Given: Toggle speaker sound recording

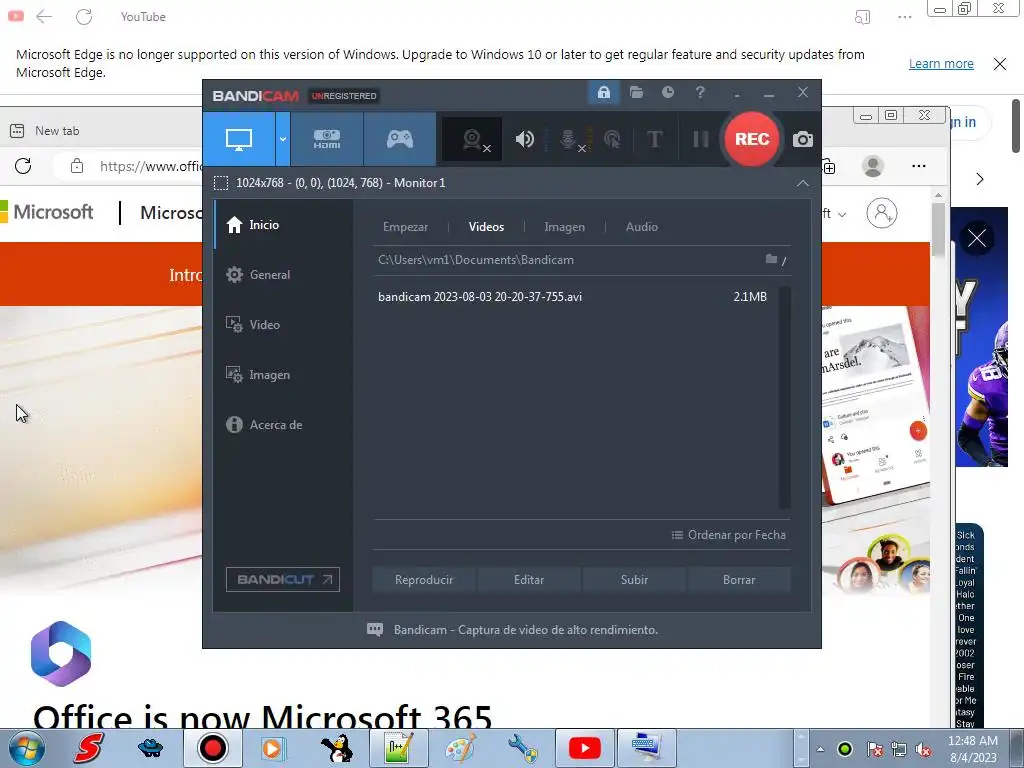Looking at the screenshot, I should [x=524, y=139].
